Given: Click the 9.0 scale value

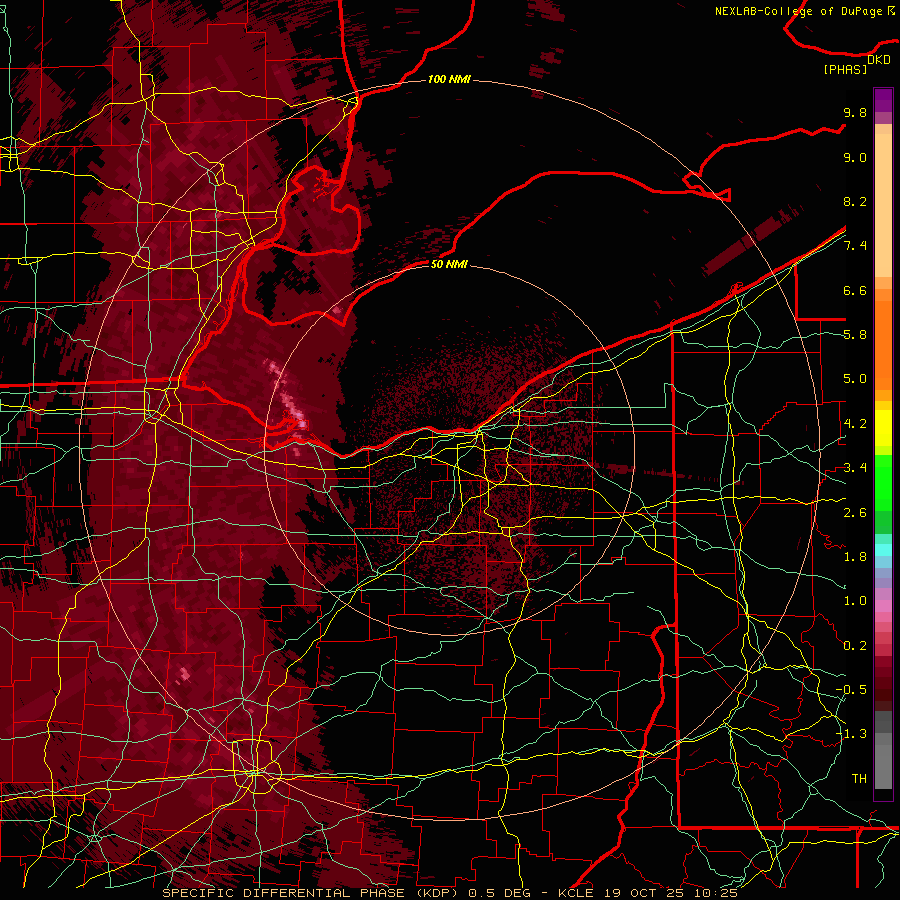Looking at the screenshot, I should click(x=855, y=158).
